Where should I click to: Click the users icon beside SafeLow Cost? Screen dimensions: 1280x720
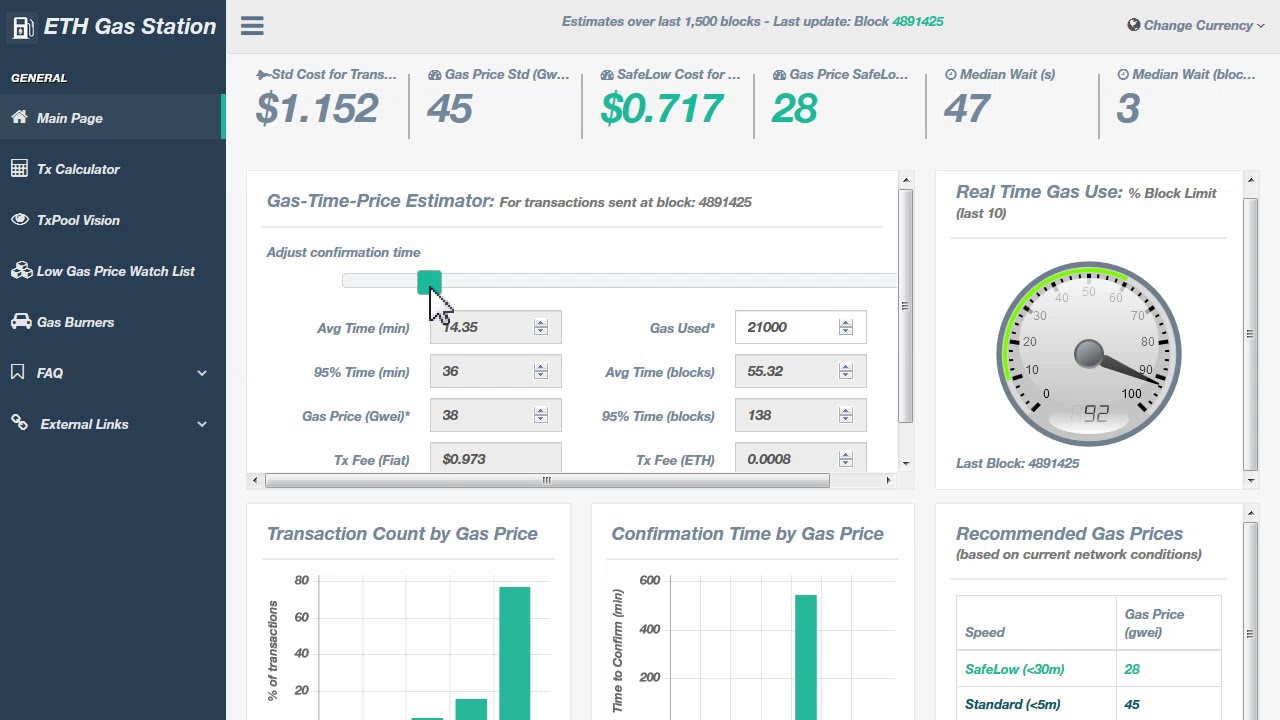coord(607,74)
